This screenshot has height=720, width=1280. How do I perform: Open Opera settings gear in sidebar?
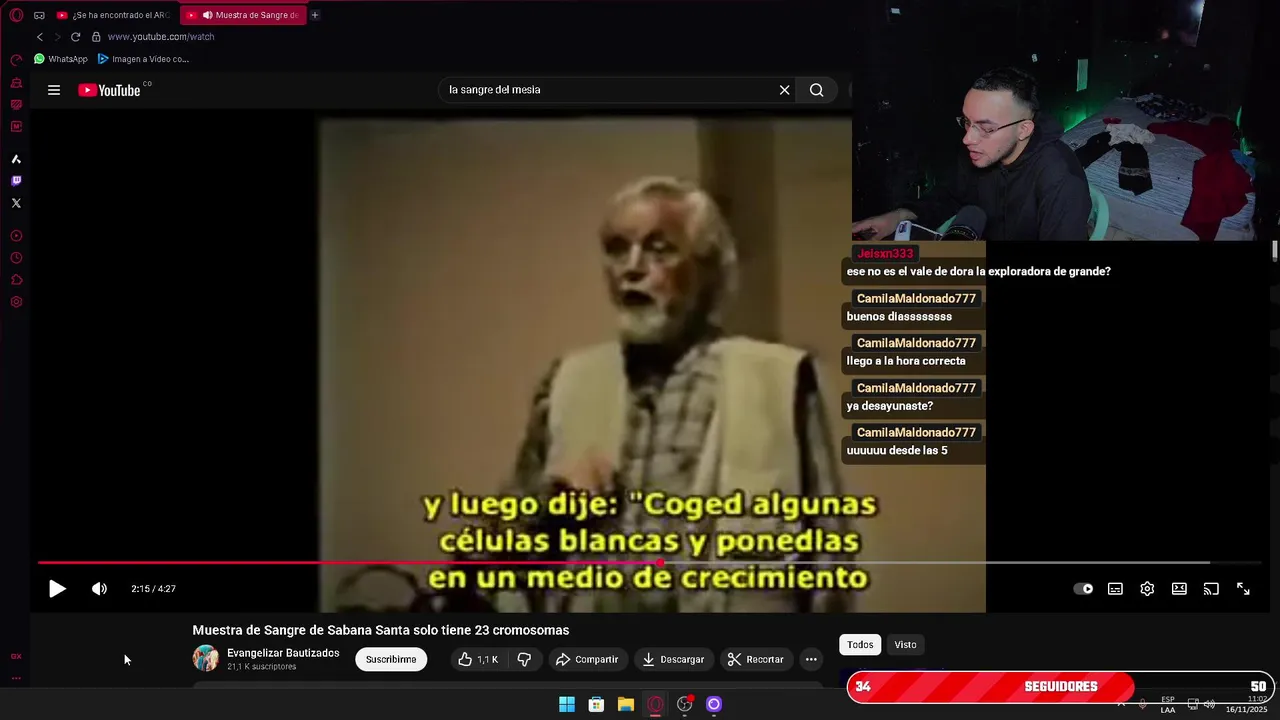click(16, 302)
